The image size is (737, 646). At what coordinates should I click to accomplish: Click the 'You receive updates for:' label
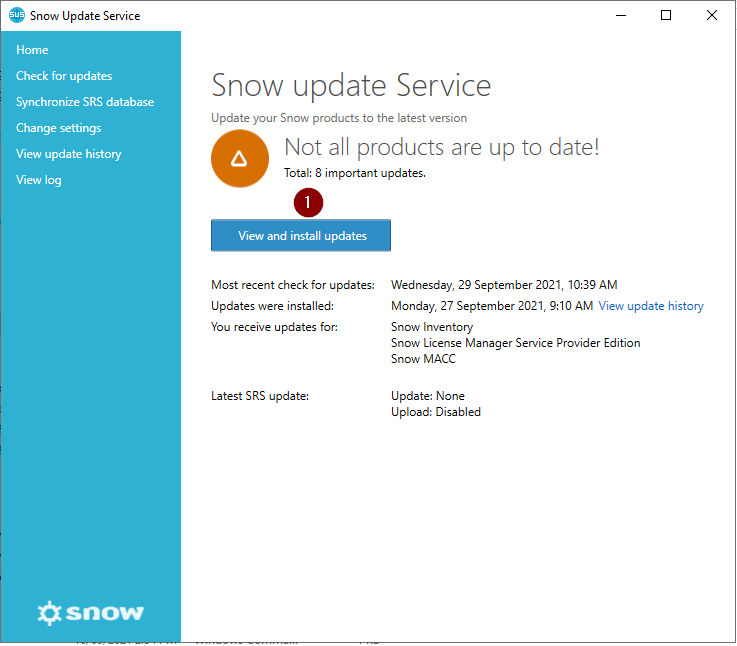click(274, 327)
